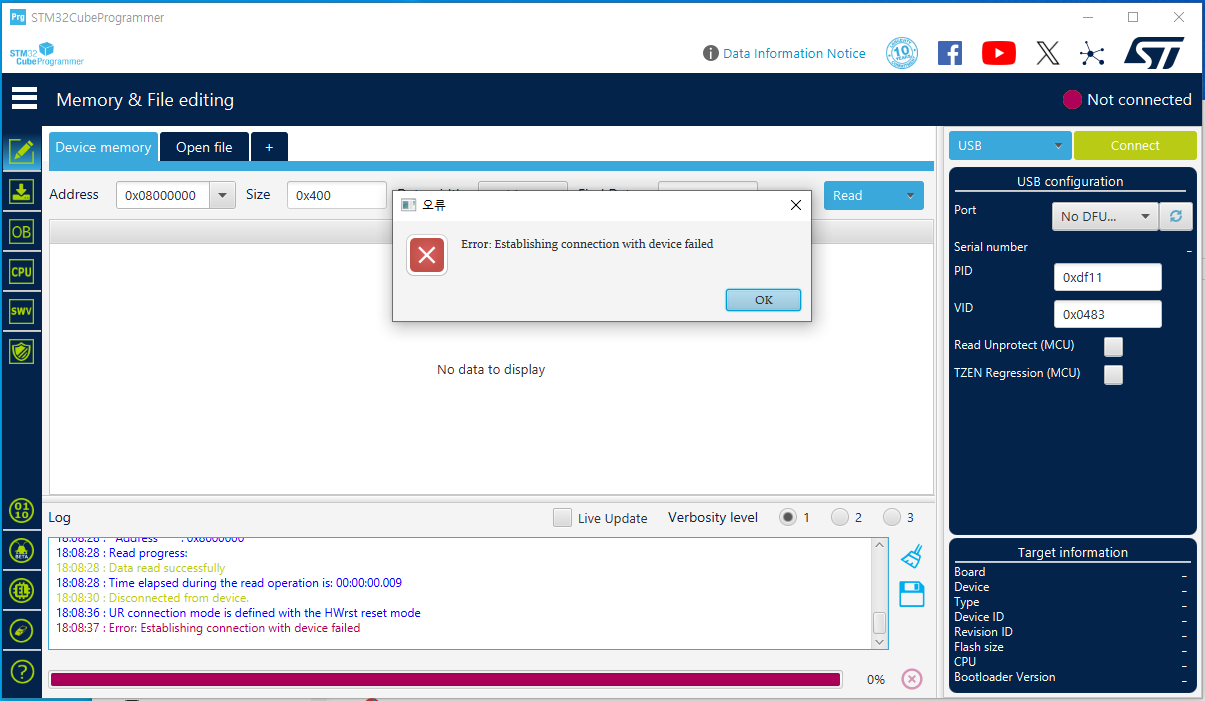Open the Address dropdown arrow
Viewport: 1205px width, 701px height.
tap(222, 195)
